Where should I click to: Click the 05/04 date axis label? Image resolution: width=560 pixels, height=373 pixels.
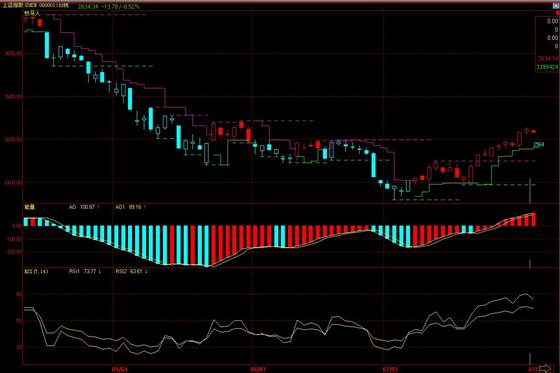coord(120,369)
